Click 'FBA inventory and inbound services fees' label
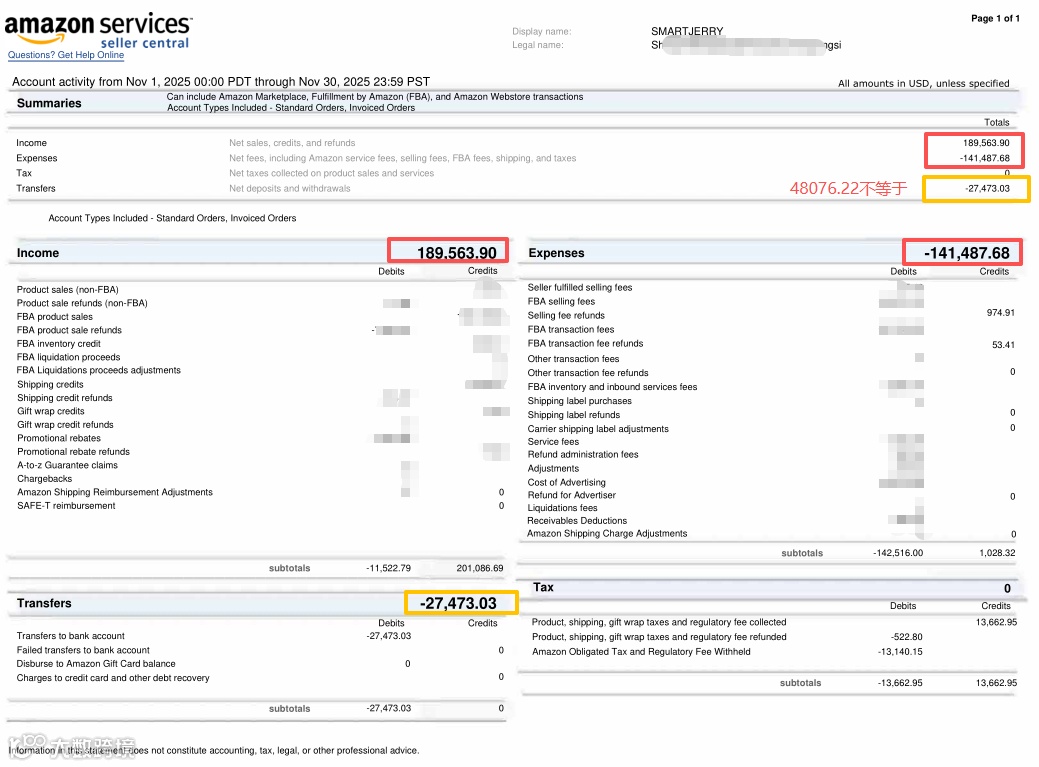The width and height of the screenshot is (1039, 767). click(x=612, y=387)
